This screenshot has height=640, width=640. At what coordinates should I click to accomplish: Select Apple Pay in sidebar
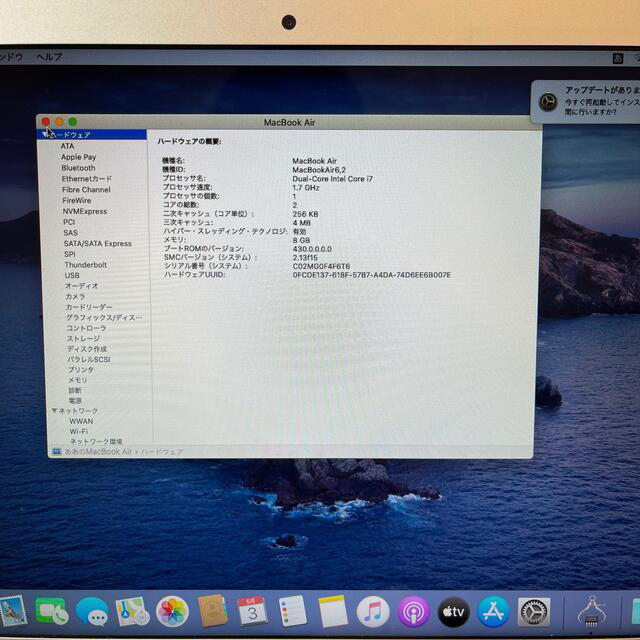point(78,157)
